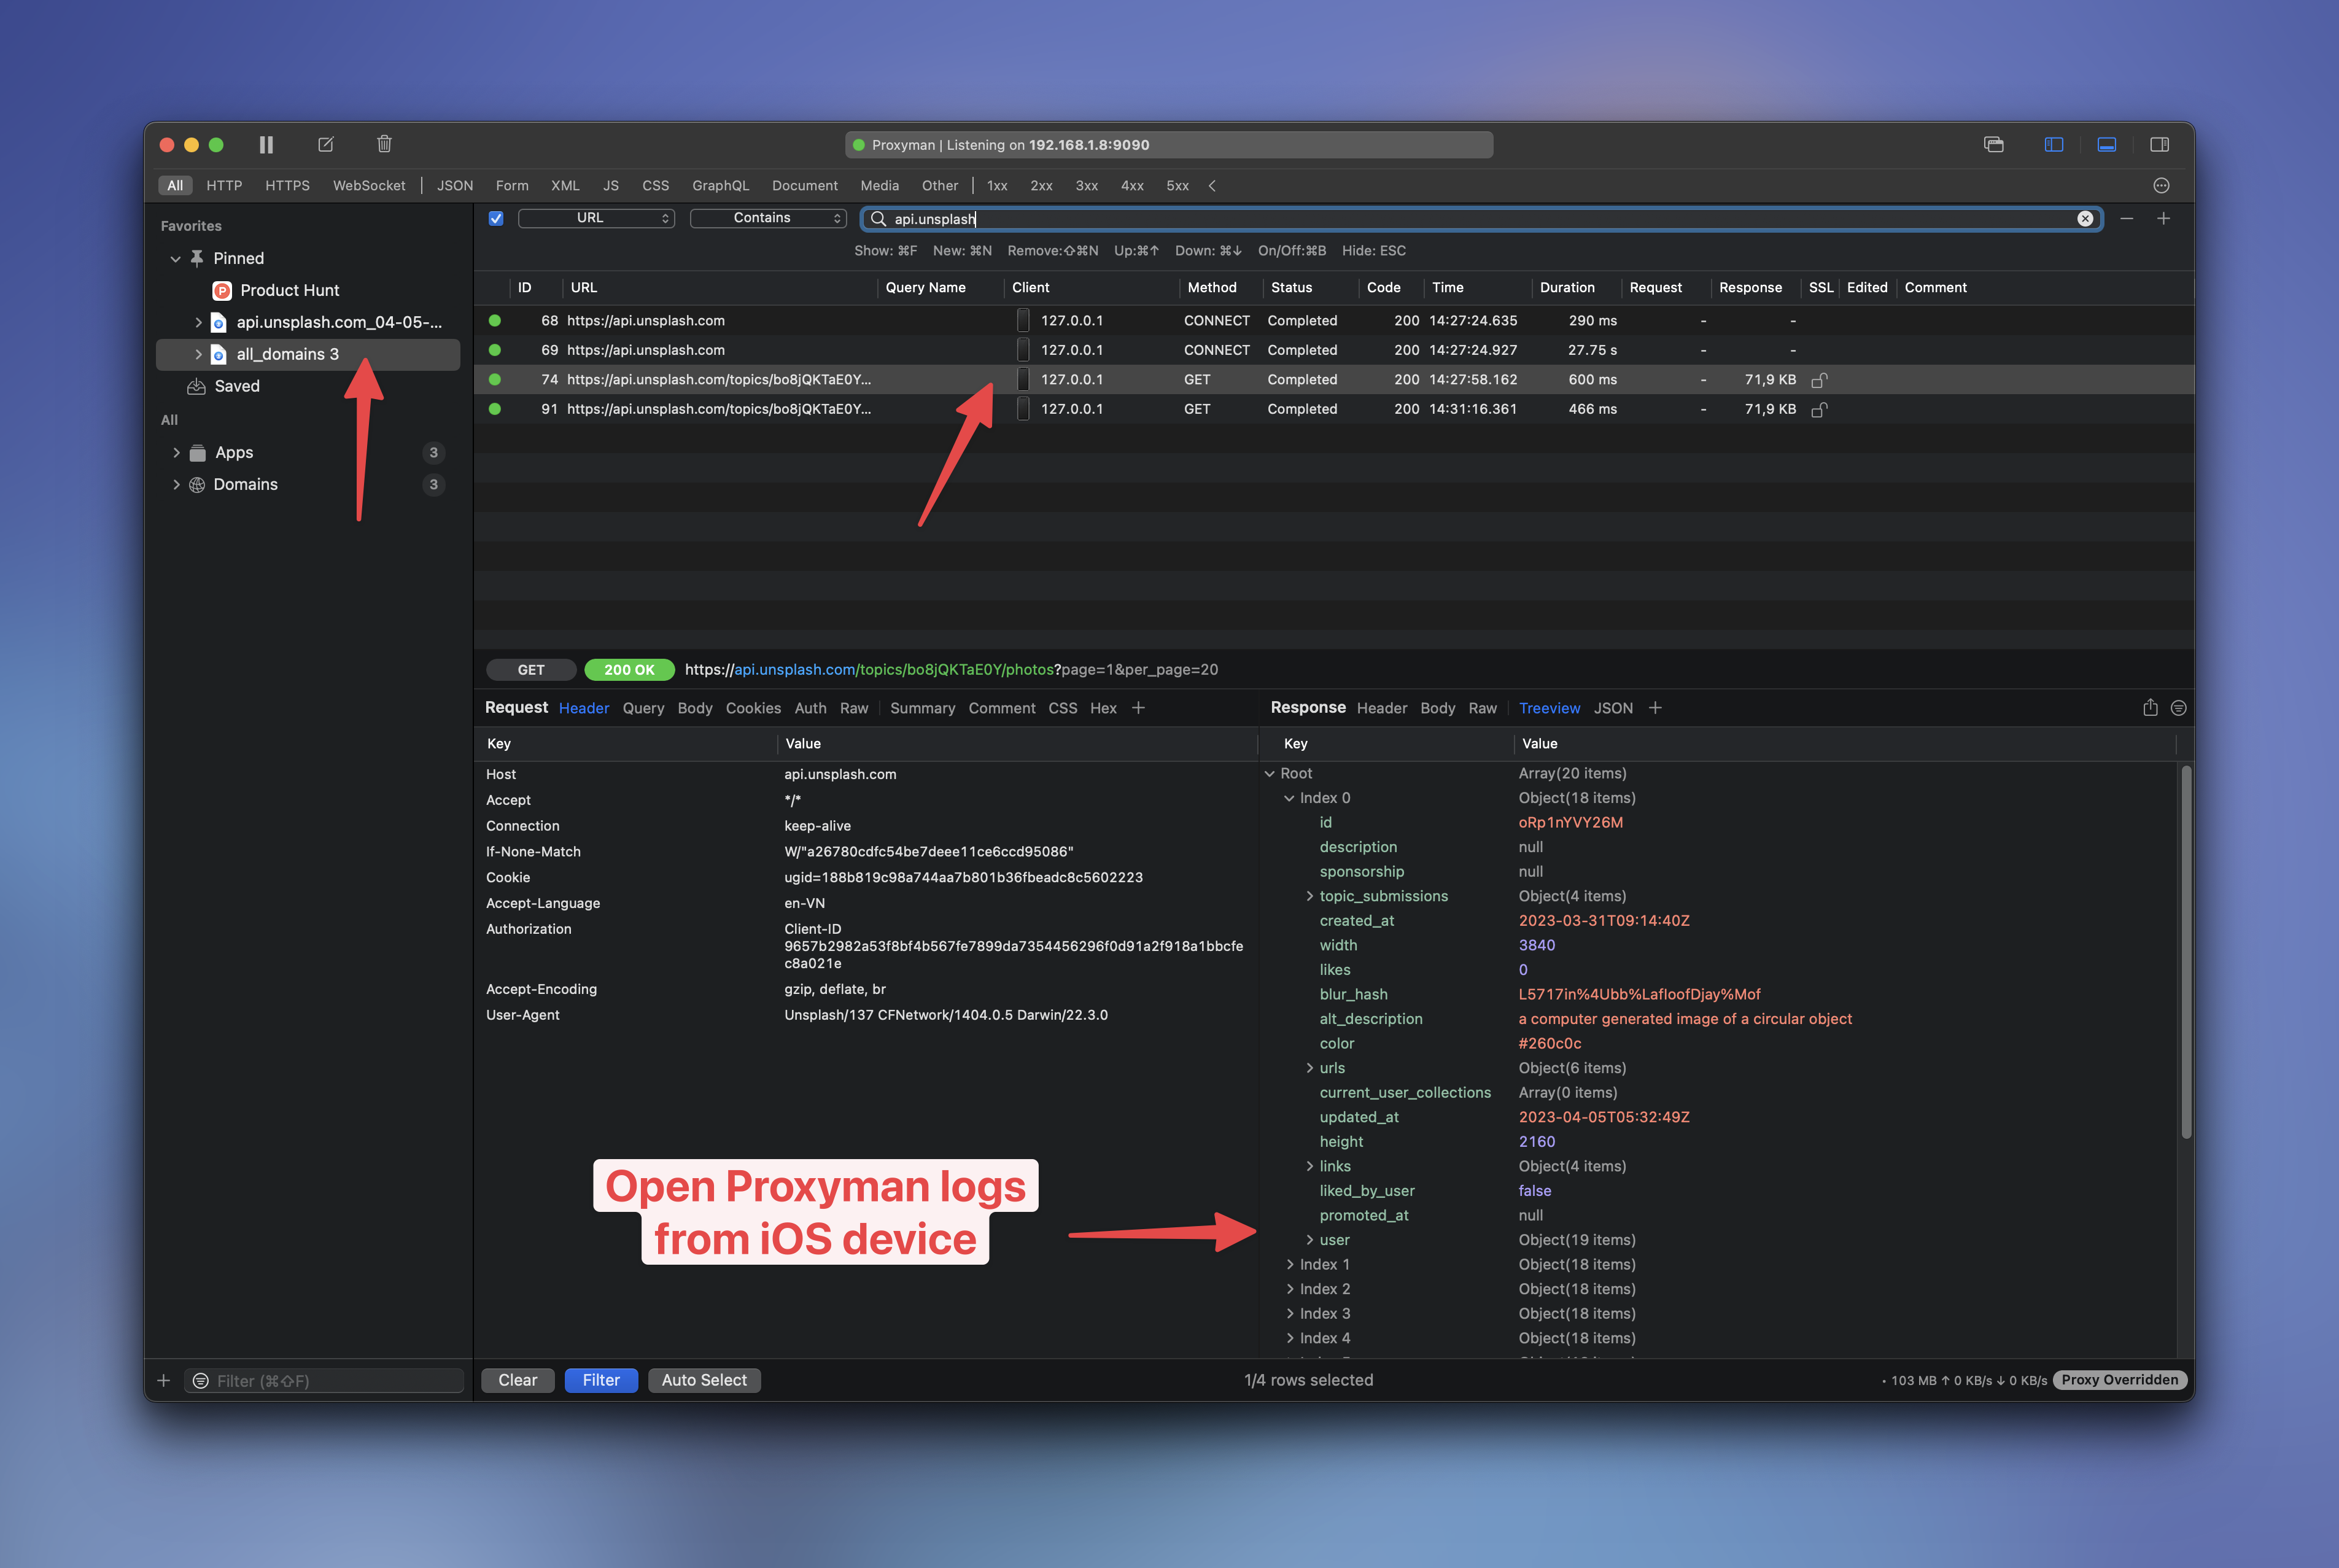
Task: Toggle the All protocol filter
Action: 175,186
